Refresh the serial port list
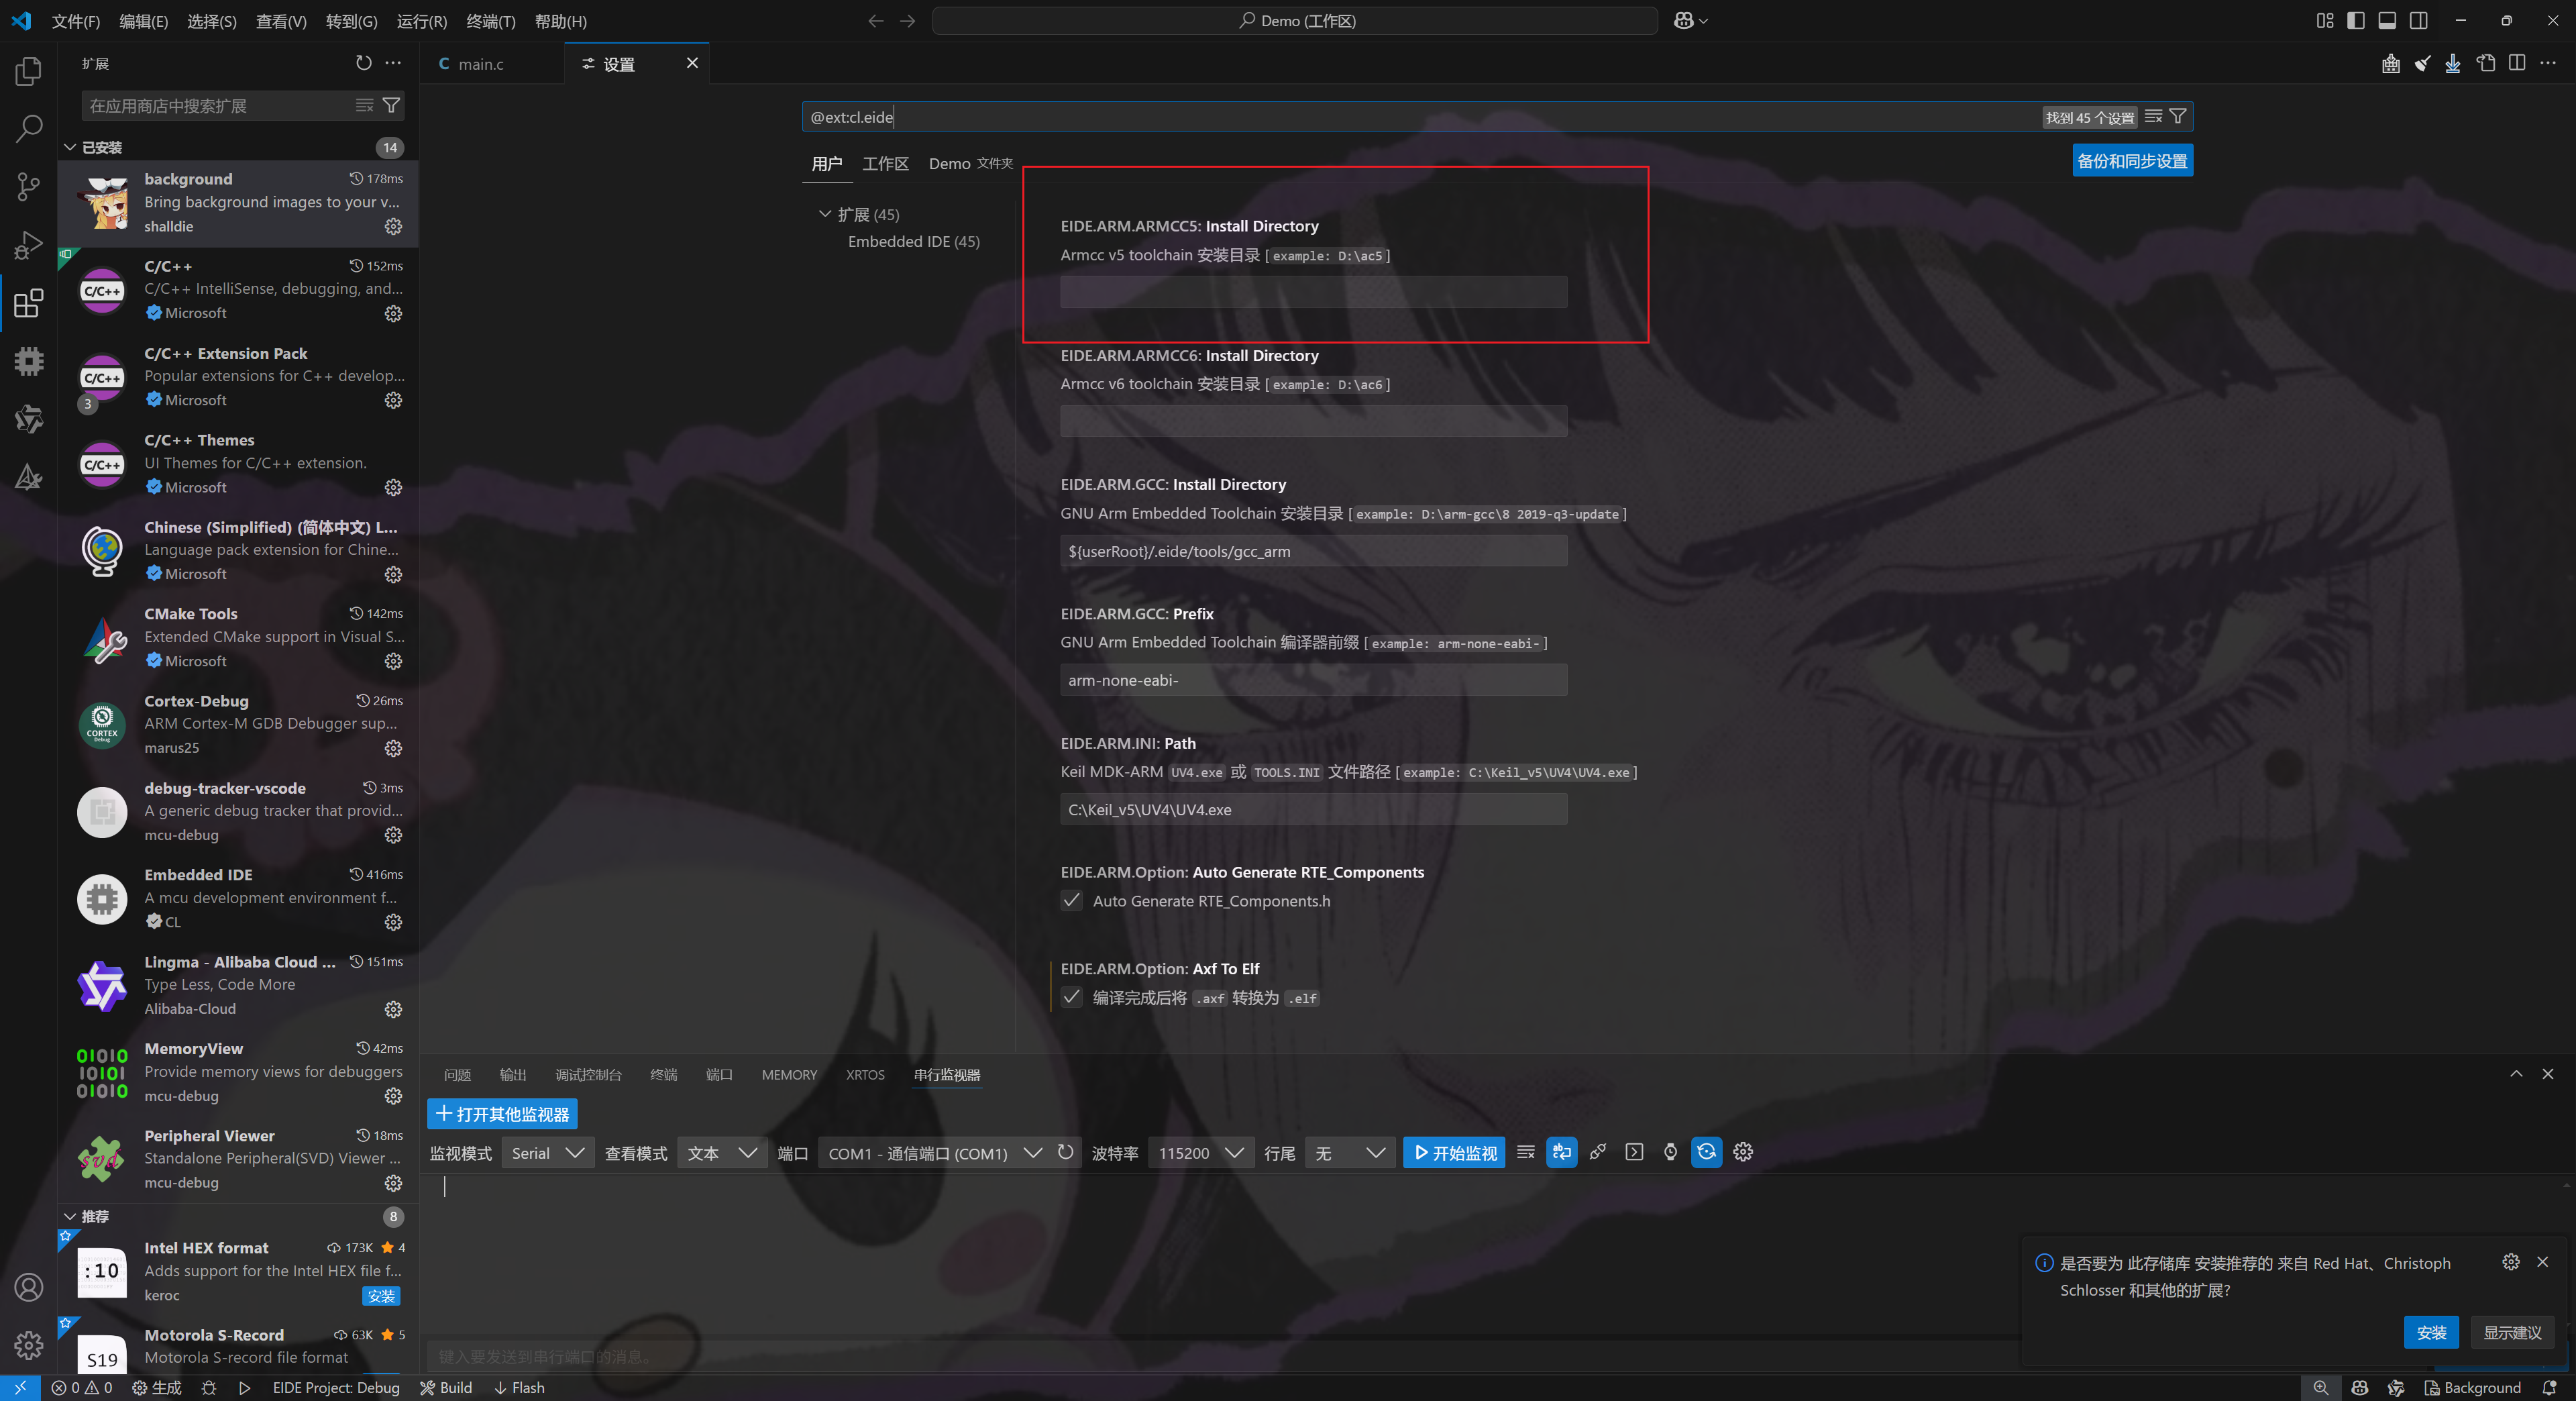The height and width of the screenshot is (1401, 2576). point(1066,1152)
